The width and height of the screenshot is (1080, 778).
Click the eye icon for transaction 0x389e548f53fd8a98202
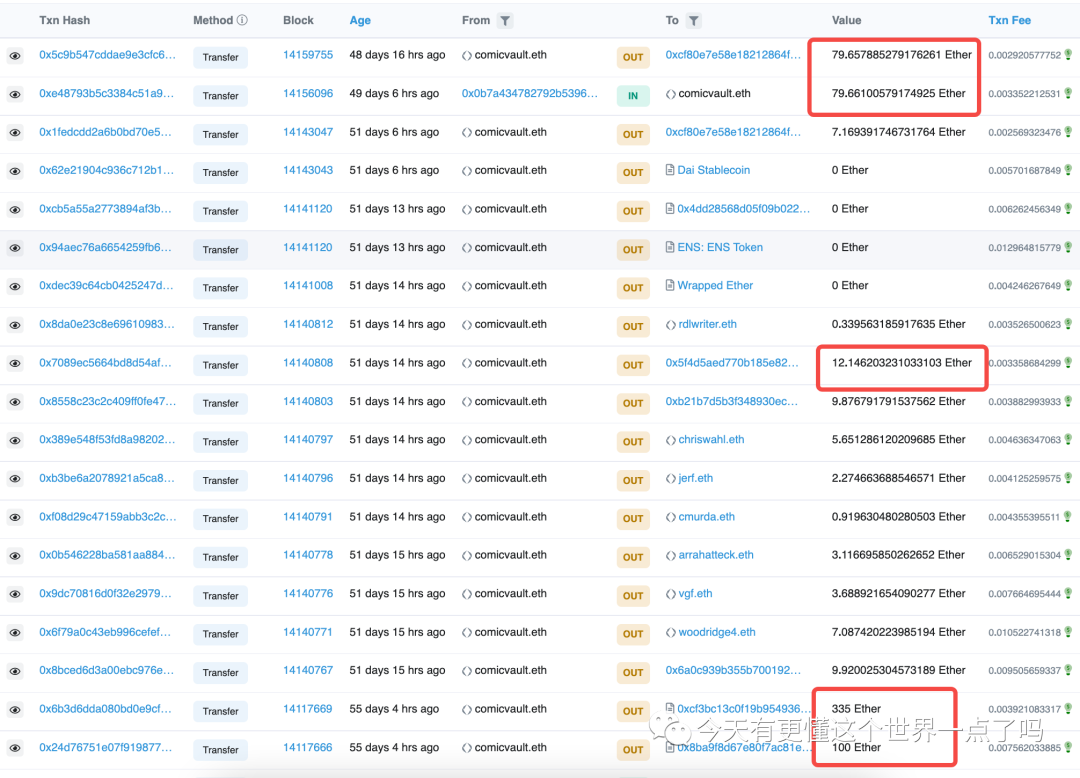pos(15,441)
